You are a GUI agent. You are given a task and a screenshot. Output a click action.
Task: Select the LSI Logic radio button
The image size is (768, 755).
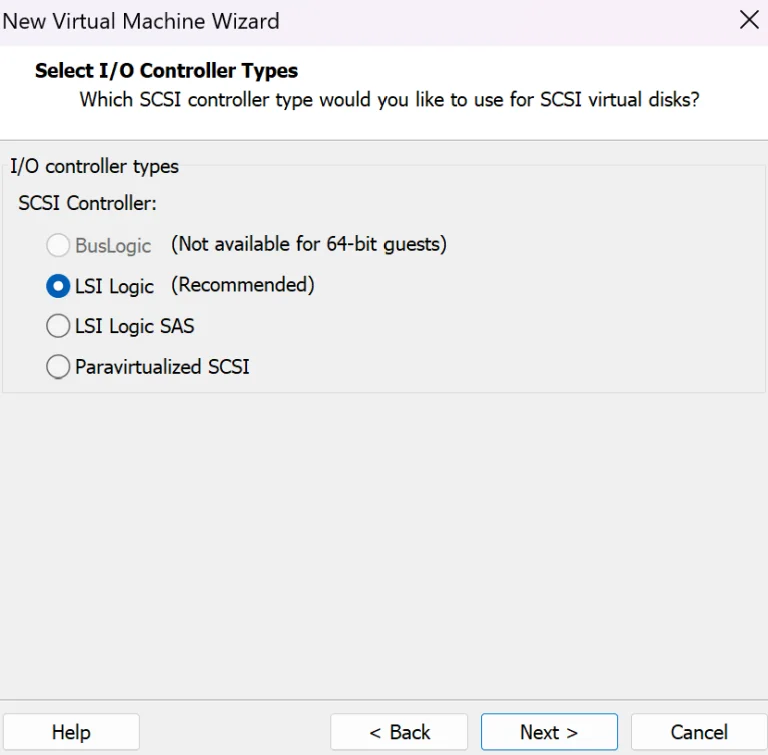(58, 286)
